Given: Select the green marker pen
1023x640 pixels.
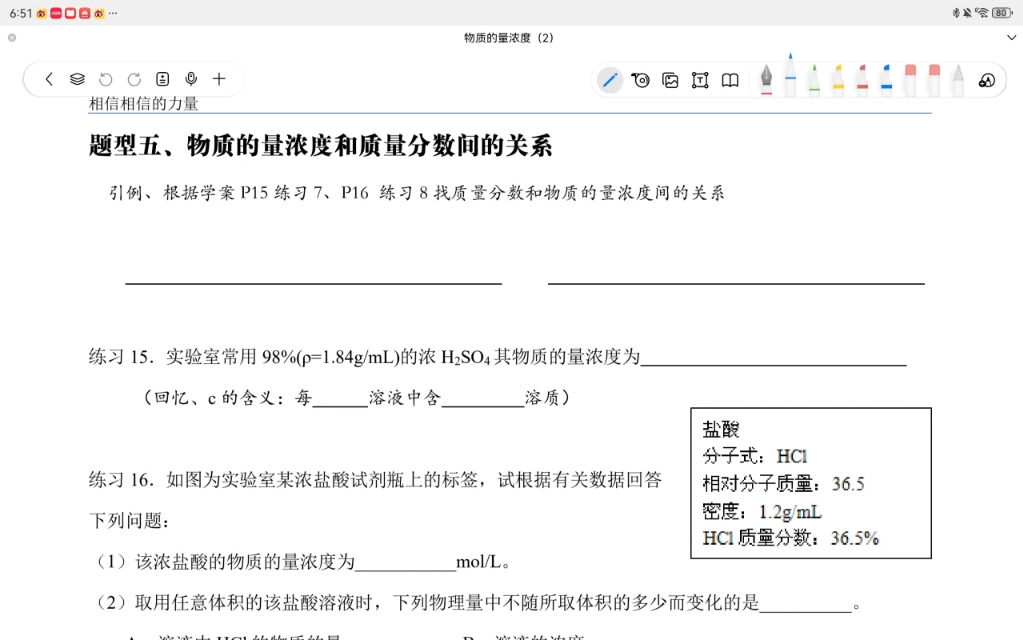Looking at the screenshot, I should coord(813,79).
